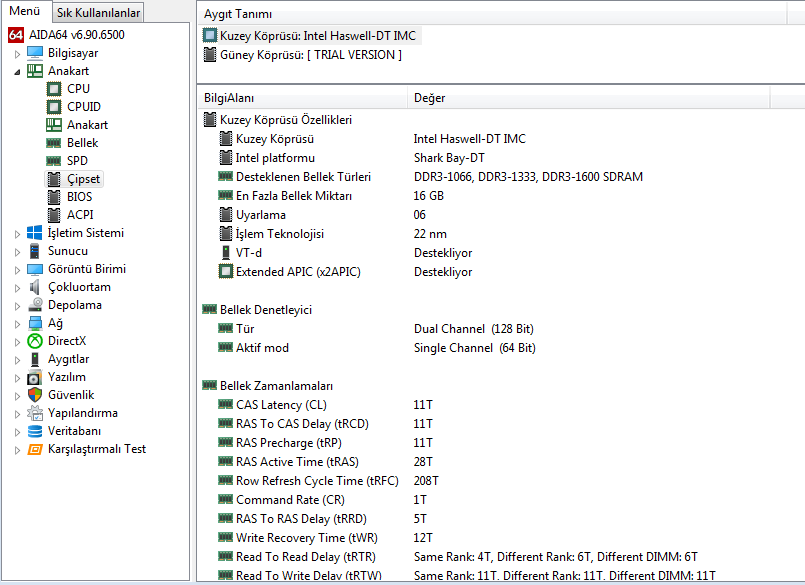Open the Anakart sub-item motherboard icon

[54, 125]
